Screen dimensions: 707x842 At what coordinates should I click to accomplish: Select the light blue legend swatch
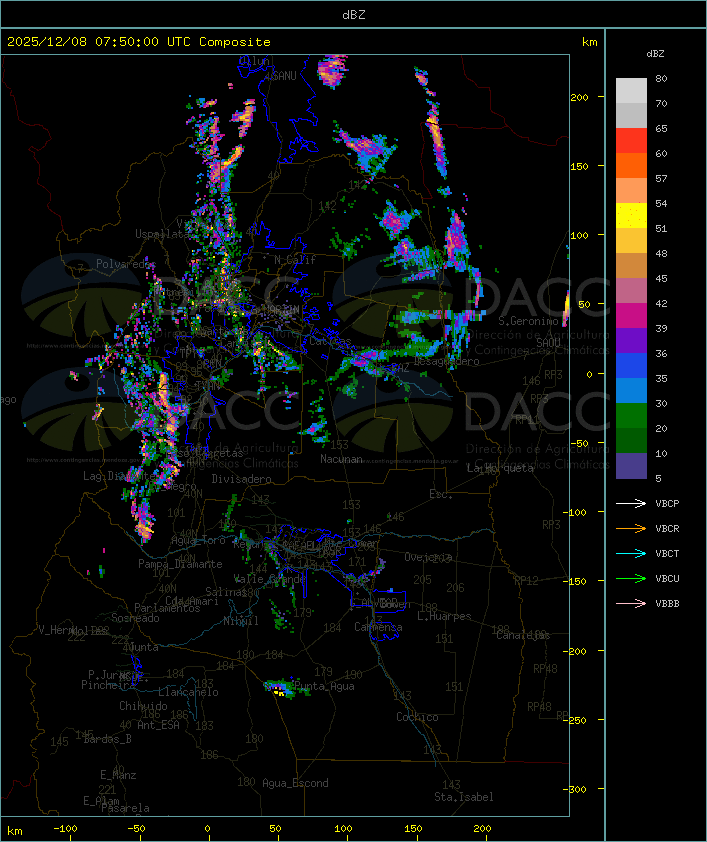point(631,390)
